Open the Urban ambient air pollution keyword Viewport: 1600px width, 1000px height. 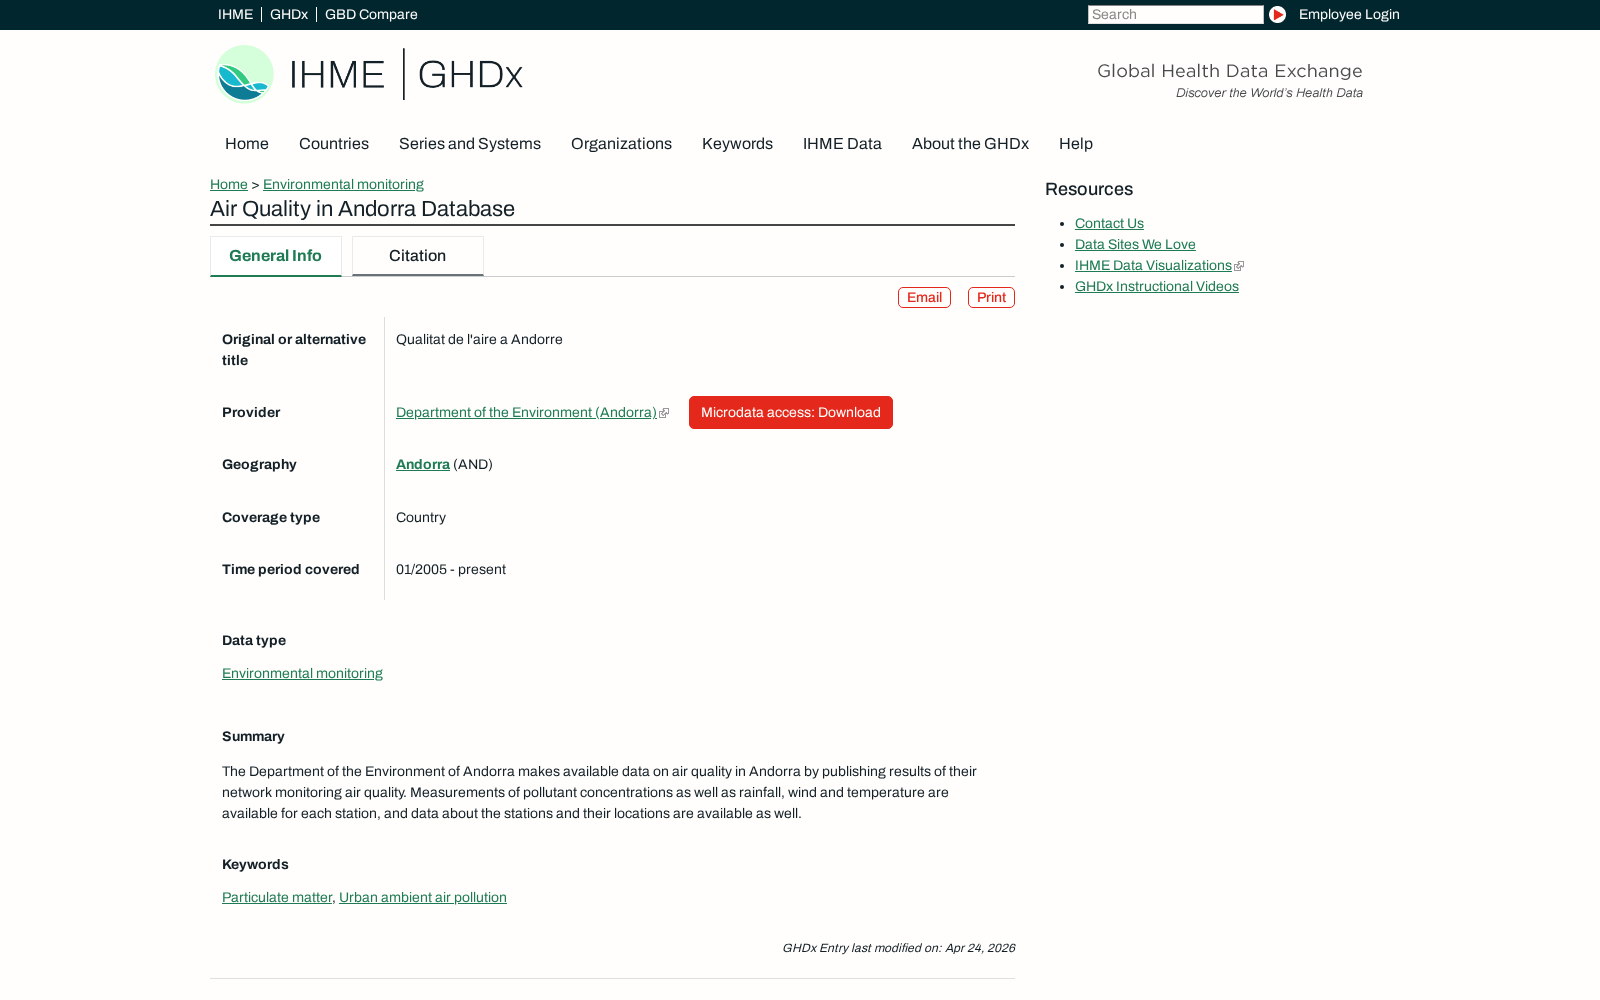coord(423,898)
